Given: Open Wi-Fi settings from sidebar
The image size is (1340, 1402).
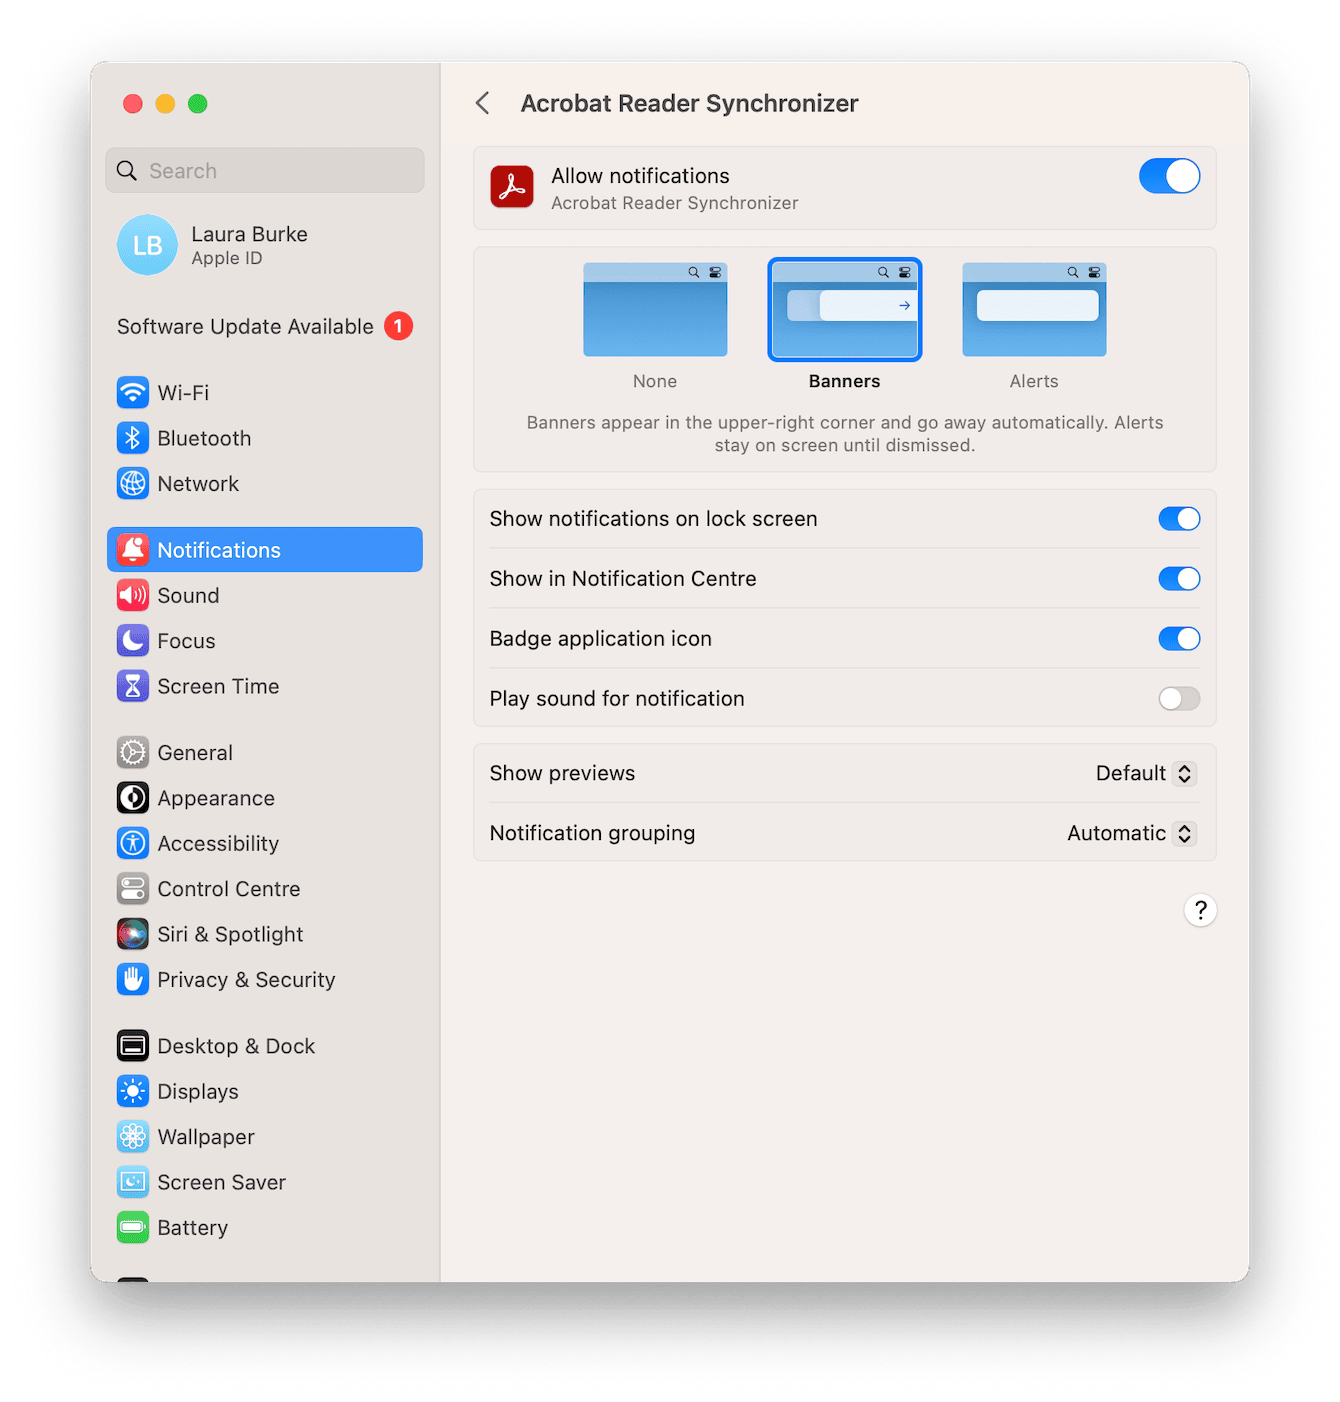Looking at the screenshot, I should coord(182,392).
